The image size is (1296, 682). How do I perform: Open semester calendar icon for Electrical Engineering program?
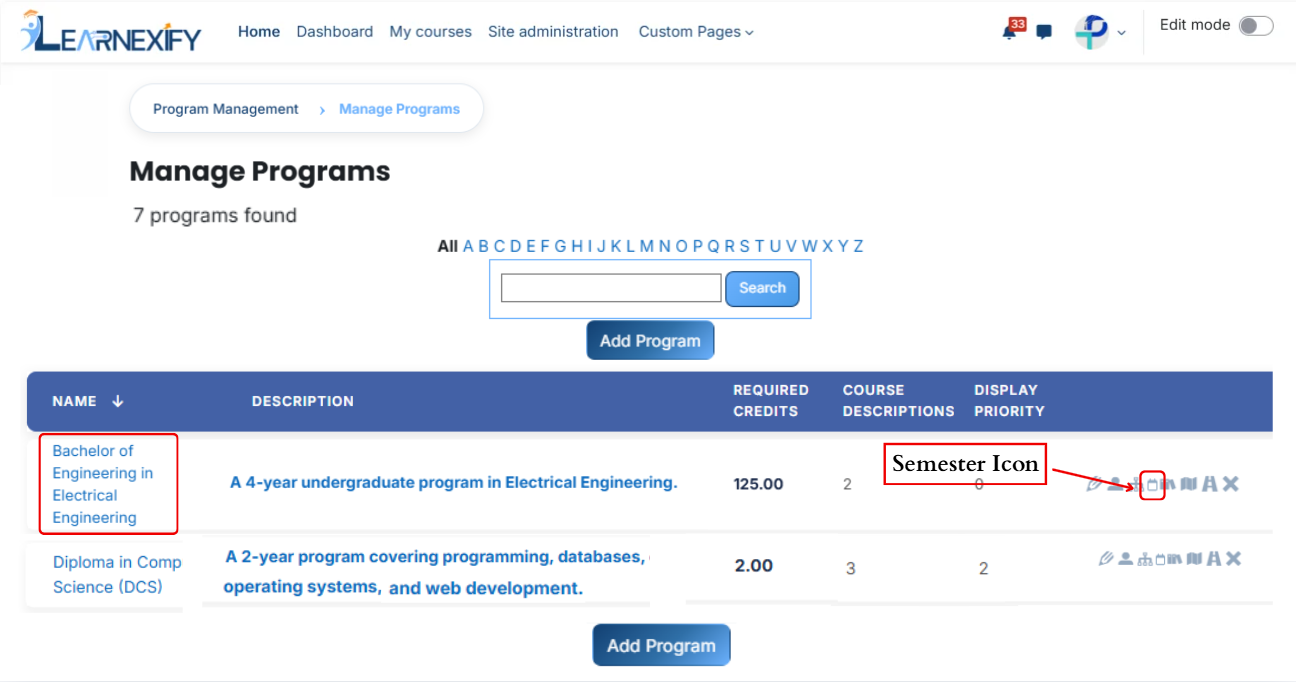coord(1152,485)
